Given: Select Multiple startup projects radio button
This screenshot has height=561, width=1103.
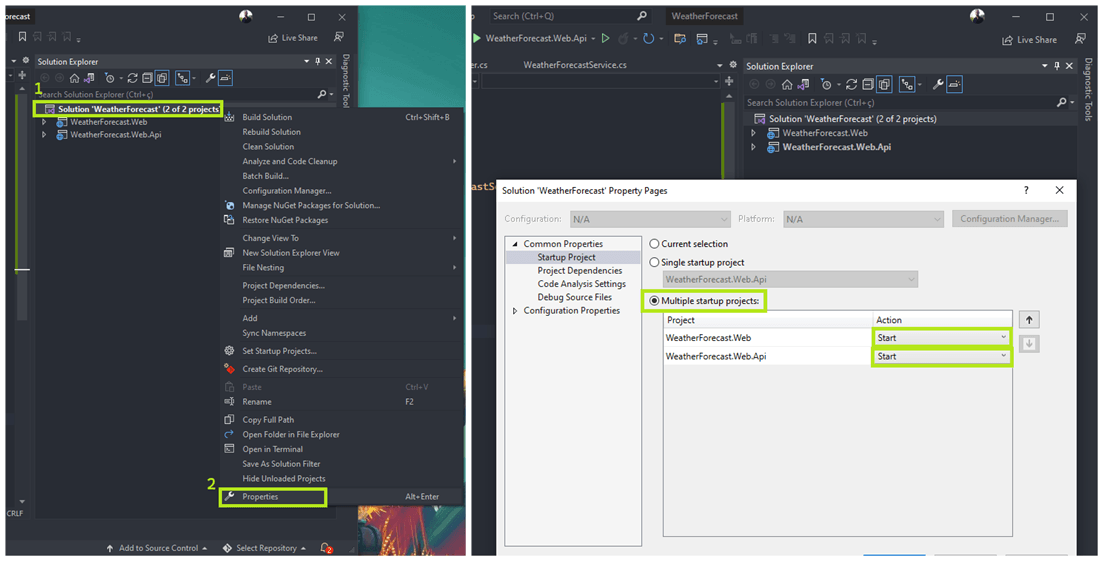Looking at the screenshot, I should [654, 301].
